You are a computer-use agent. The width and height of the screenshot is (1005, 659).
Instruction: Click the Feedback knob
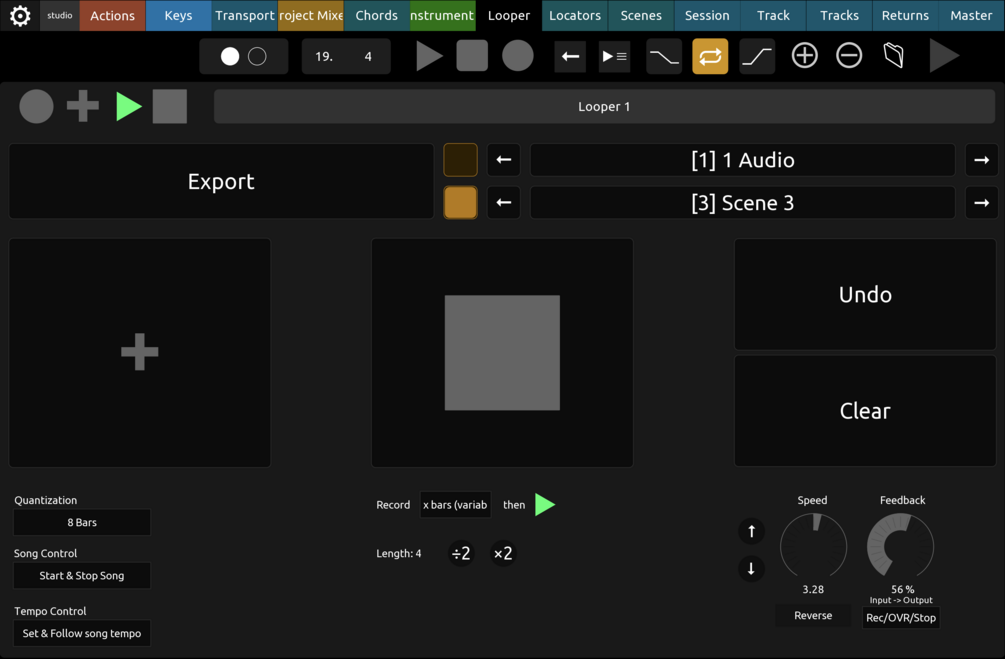pos(901,546)
